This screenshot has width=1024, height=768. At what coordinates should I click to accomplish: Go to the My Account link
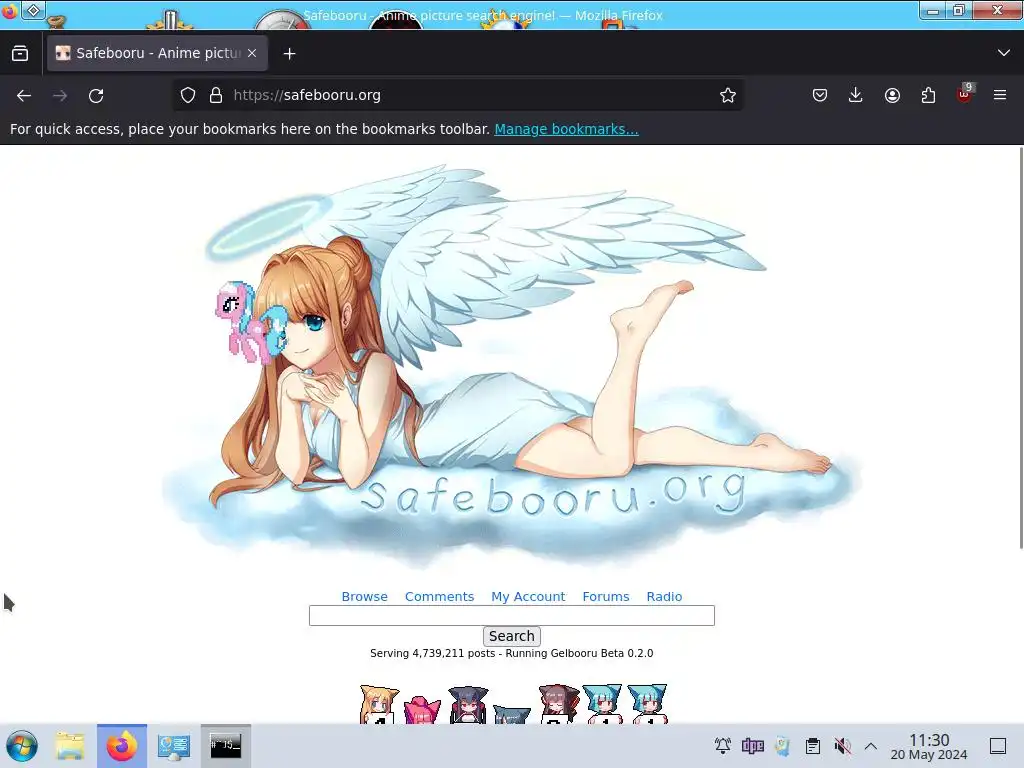click(528, 596)
